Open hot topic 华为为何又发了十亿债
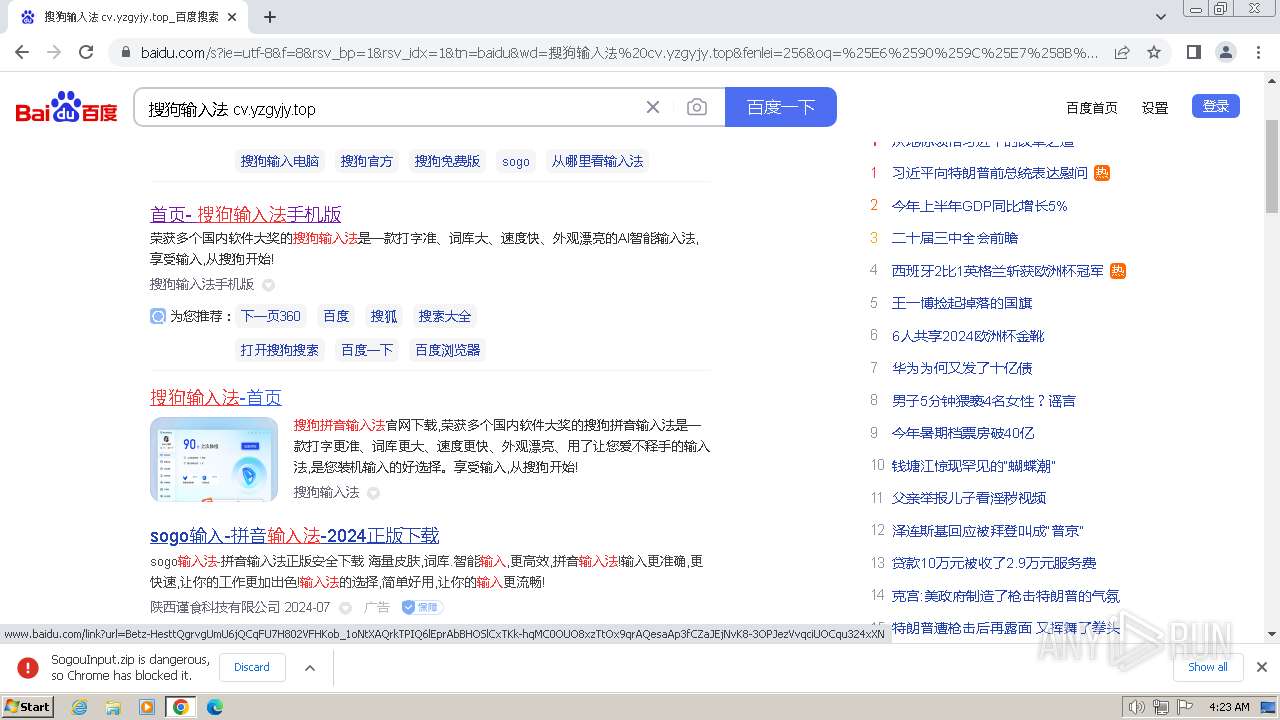1280x720 pixels. 962,368
